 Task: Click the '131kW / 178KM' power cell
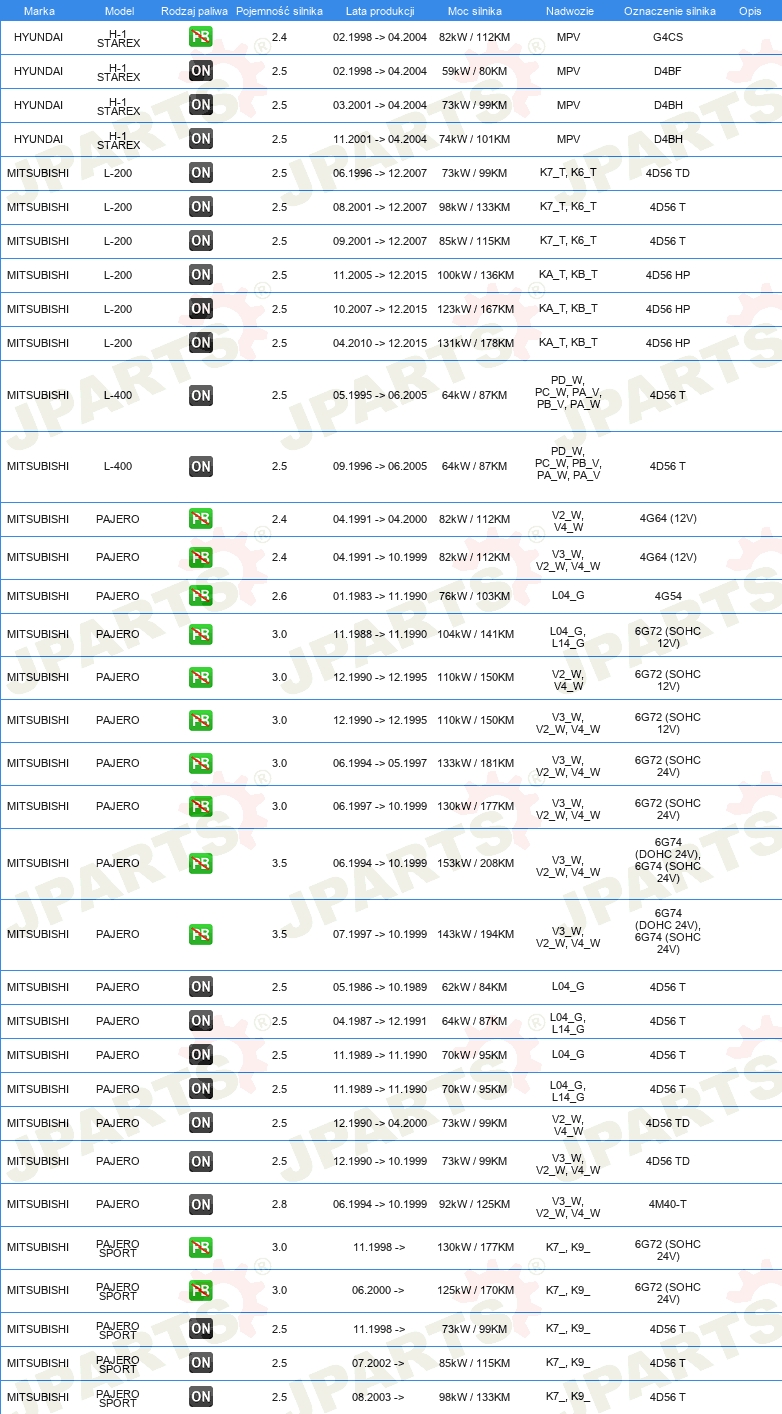click(x=475, y=343)
